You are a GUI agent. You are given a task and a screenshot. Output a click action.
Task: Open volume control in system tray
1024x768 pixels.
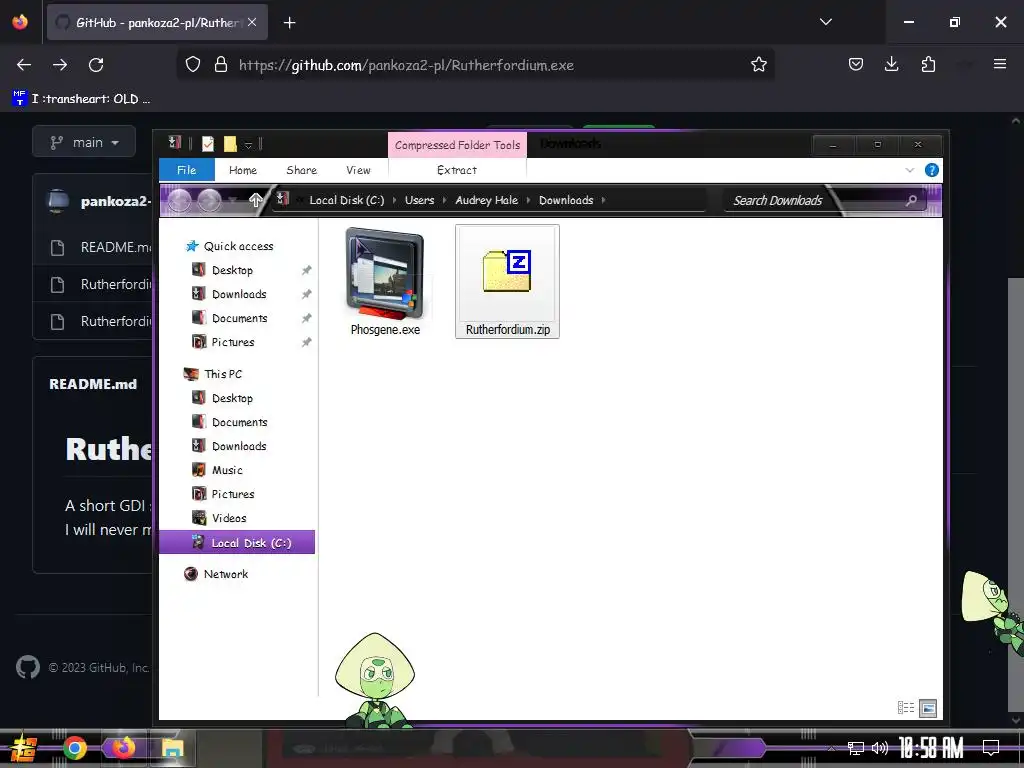(880, 748)
